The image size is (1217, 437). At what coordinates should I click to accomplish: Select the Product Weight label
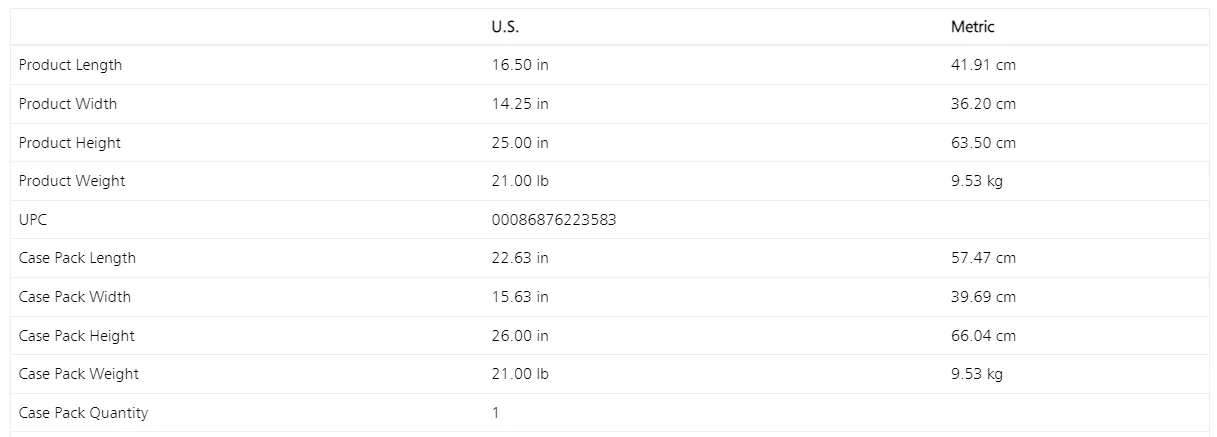click(72, 181)
